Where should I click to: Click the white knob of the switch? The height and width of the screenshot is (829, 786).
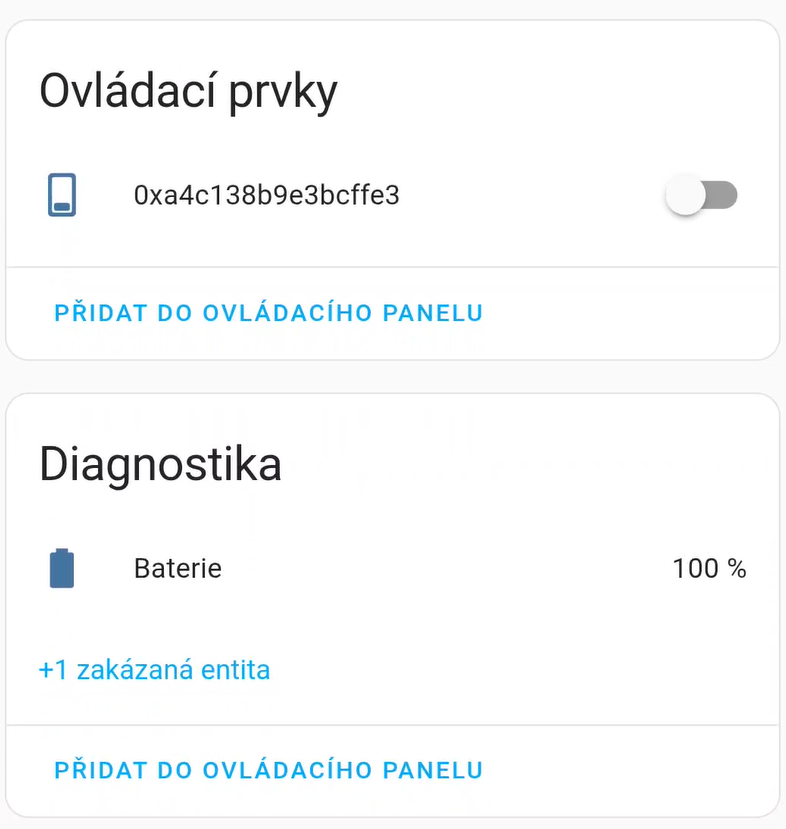coord(686,195)
